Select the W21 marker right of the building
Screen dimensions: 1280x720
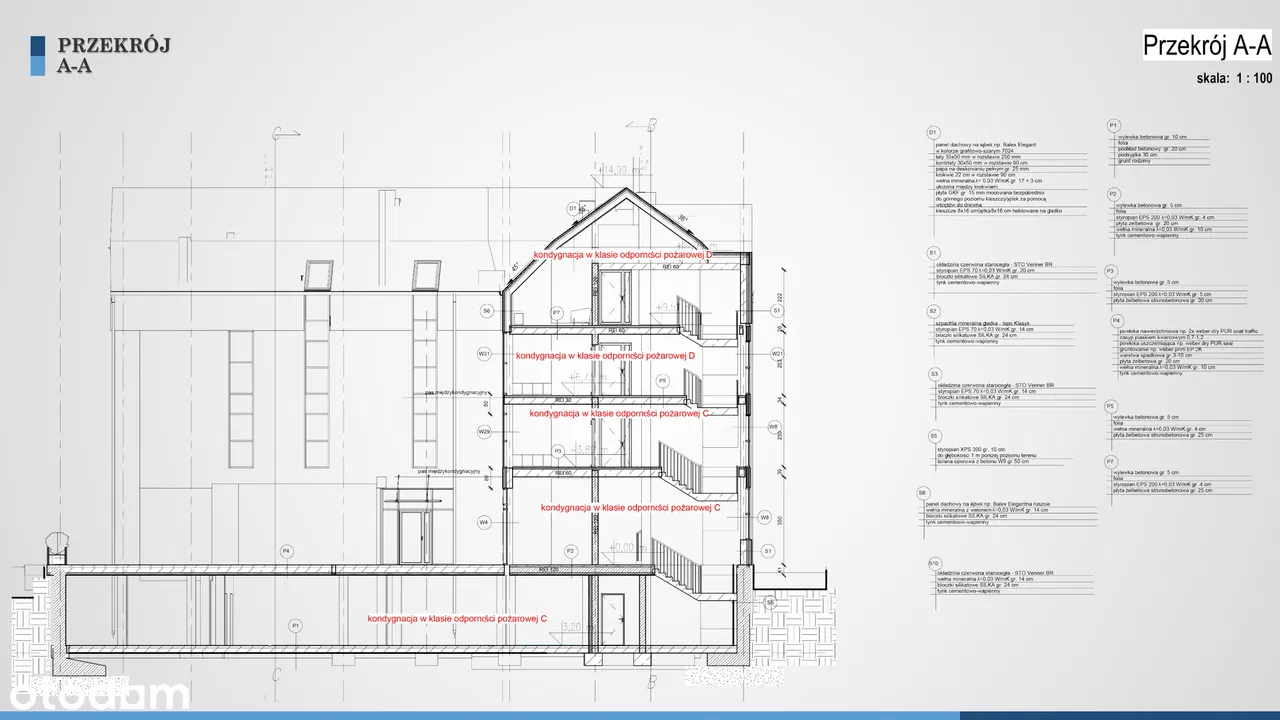click(777, 354)
